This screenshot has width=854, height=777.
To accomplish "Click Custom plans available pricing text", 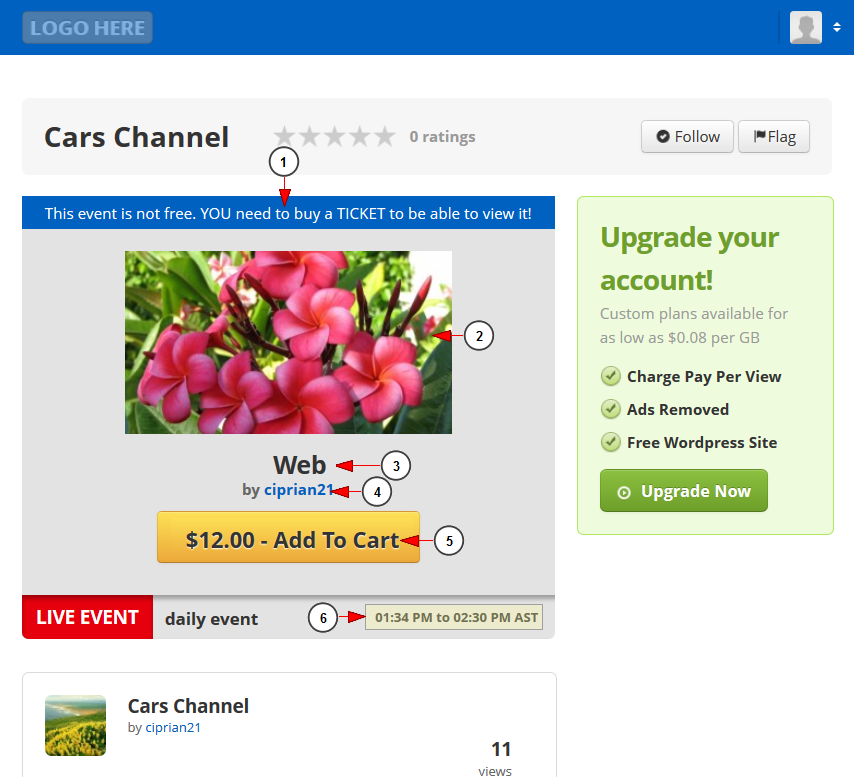I will coord(694,326).
